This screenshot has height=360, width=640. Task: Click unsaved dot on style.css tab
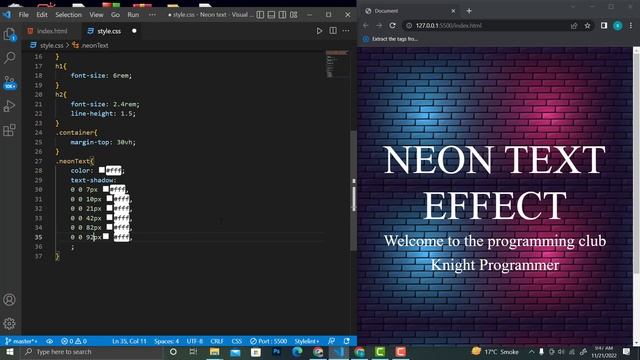[x=134, y=31]
